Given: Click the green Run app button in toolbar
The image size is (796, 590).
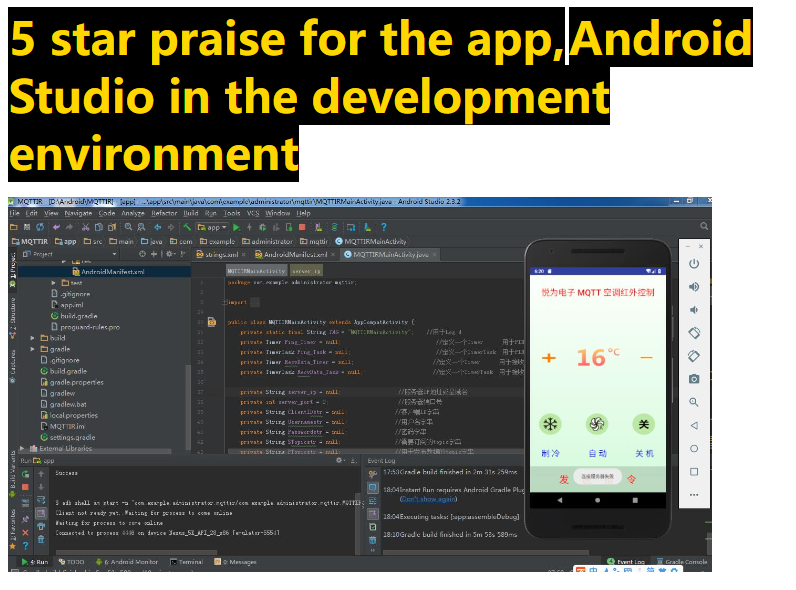Looking at the screenshot, I should (236, 227).
